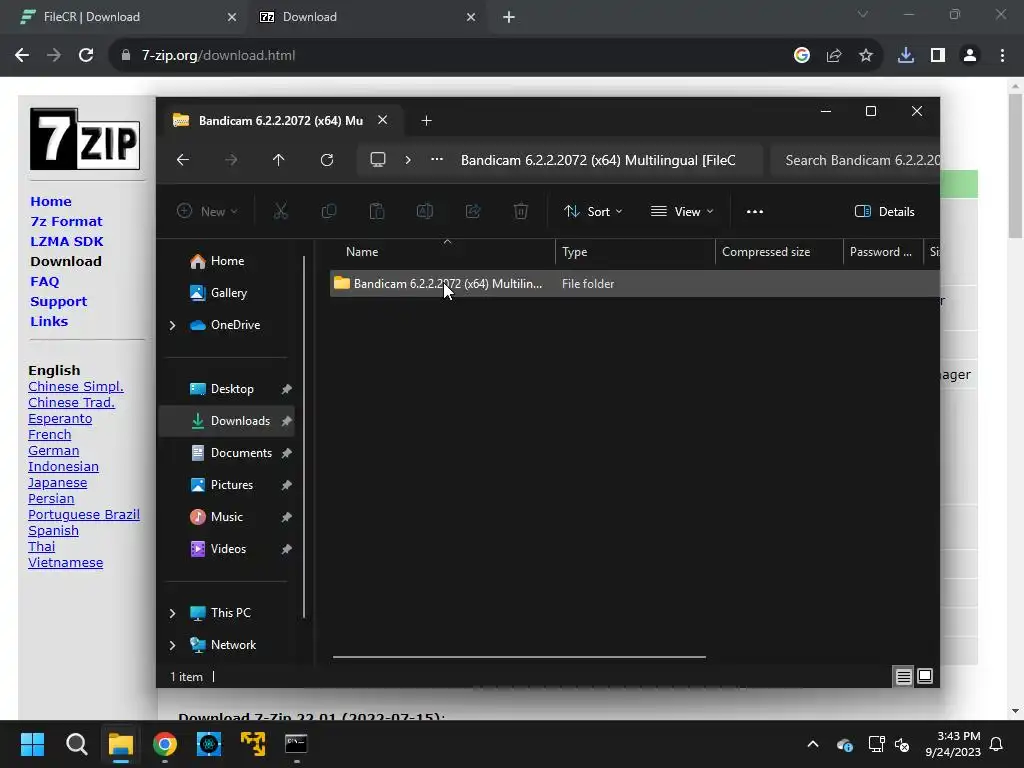Open the Chrome profile avatar icon
Image resolution: width=1024 pixels, height=768 pixels.
pyautogui.click(x=970, y=56)
